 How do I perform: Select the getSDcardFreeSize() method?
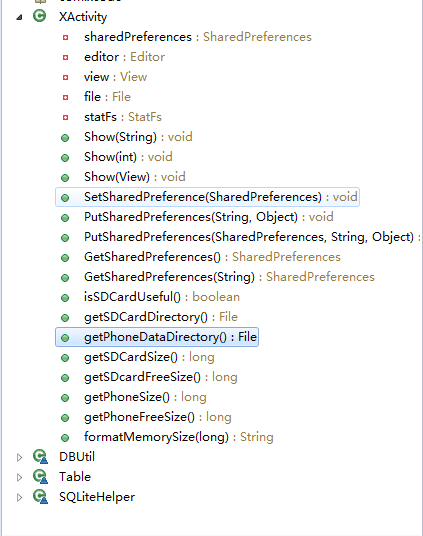[x=161, y=377]
